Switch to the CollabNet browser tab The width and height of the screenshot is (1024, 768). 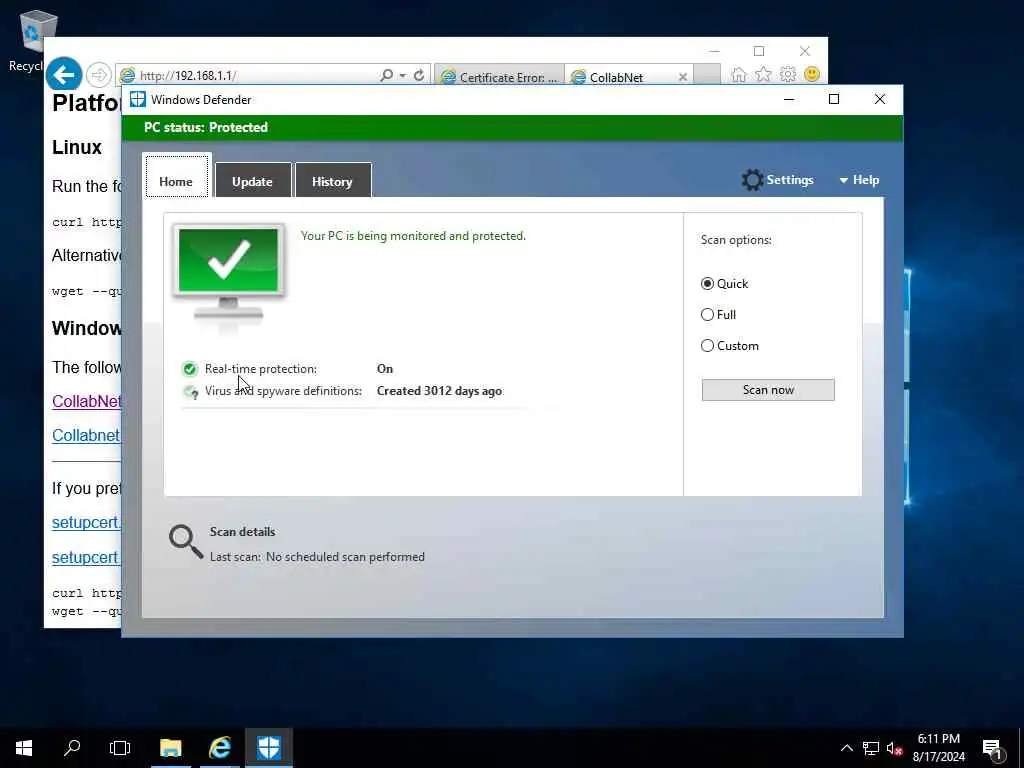(x=616, y=77)
